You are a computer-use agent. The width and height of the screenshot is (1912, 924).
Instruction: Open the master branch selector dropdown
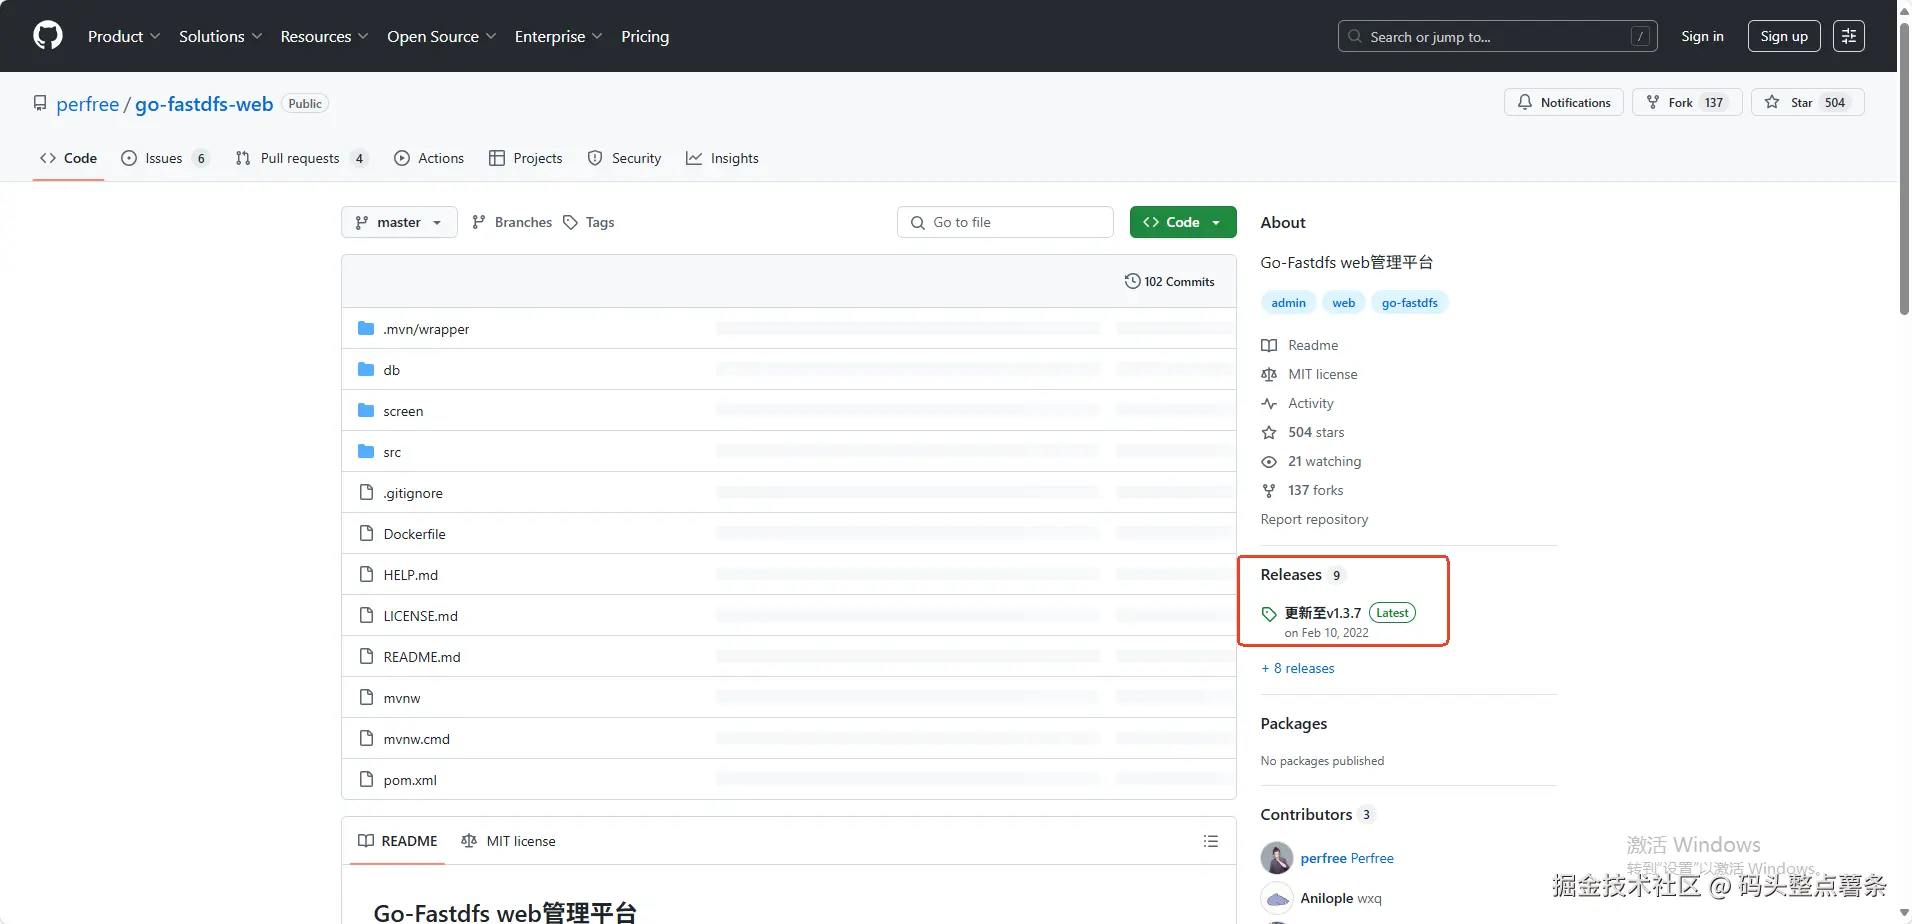click(x=399, y=222)
